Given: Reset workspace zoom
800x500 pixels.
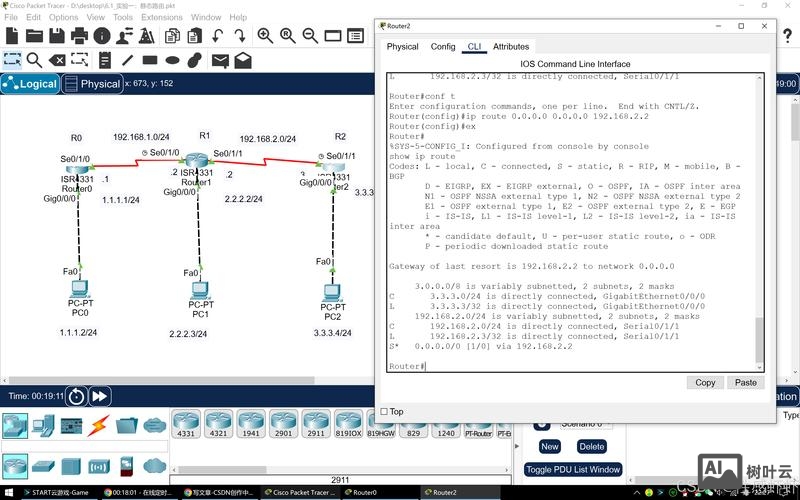Looking at the screenshot, I should tap(287, 36).
